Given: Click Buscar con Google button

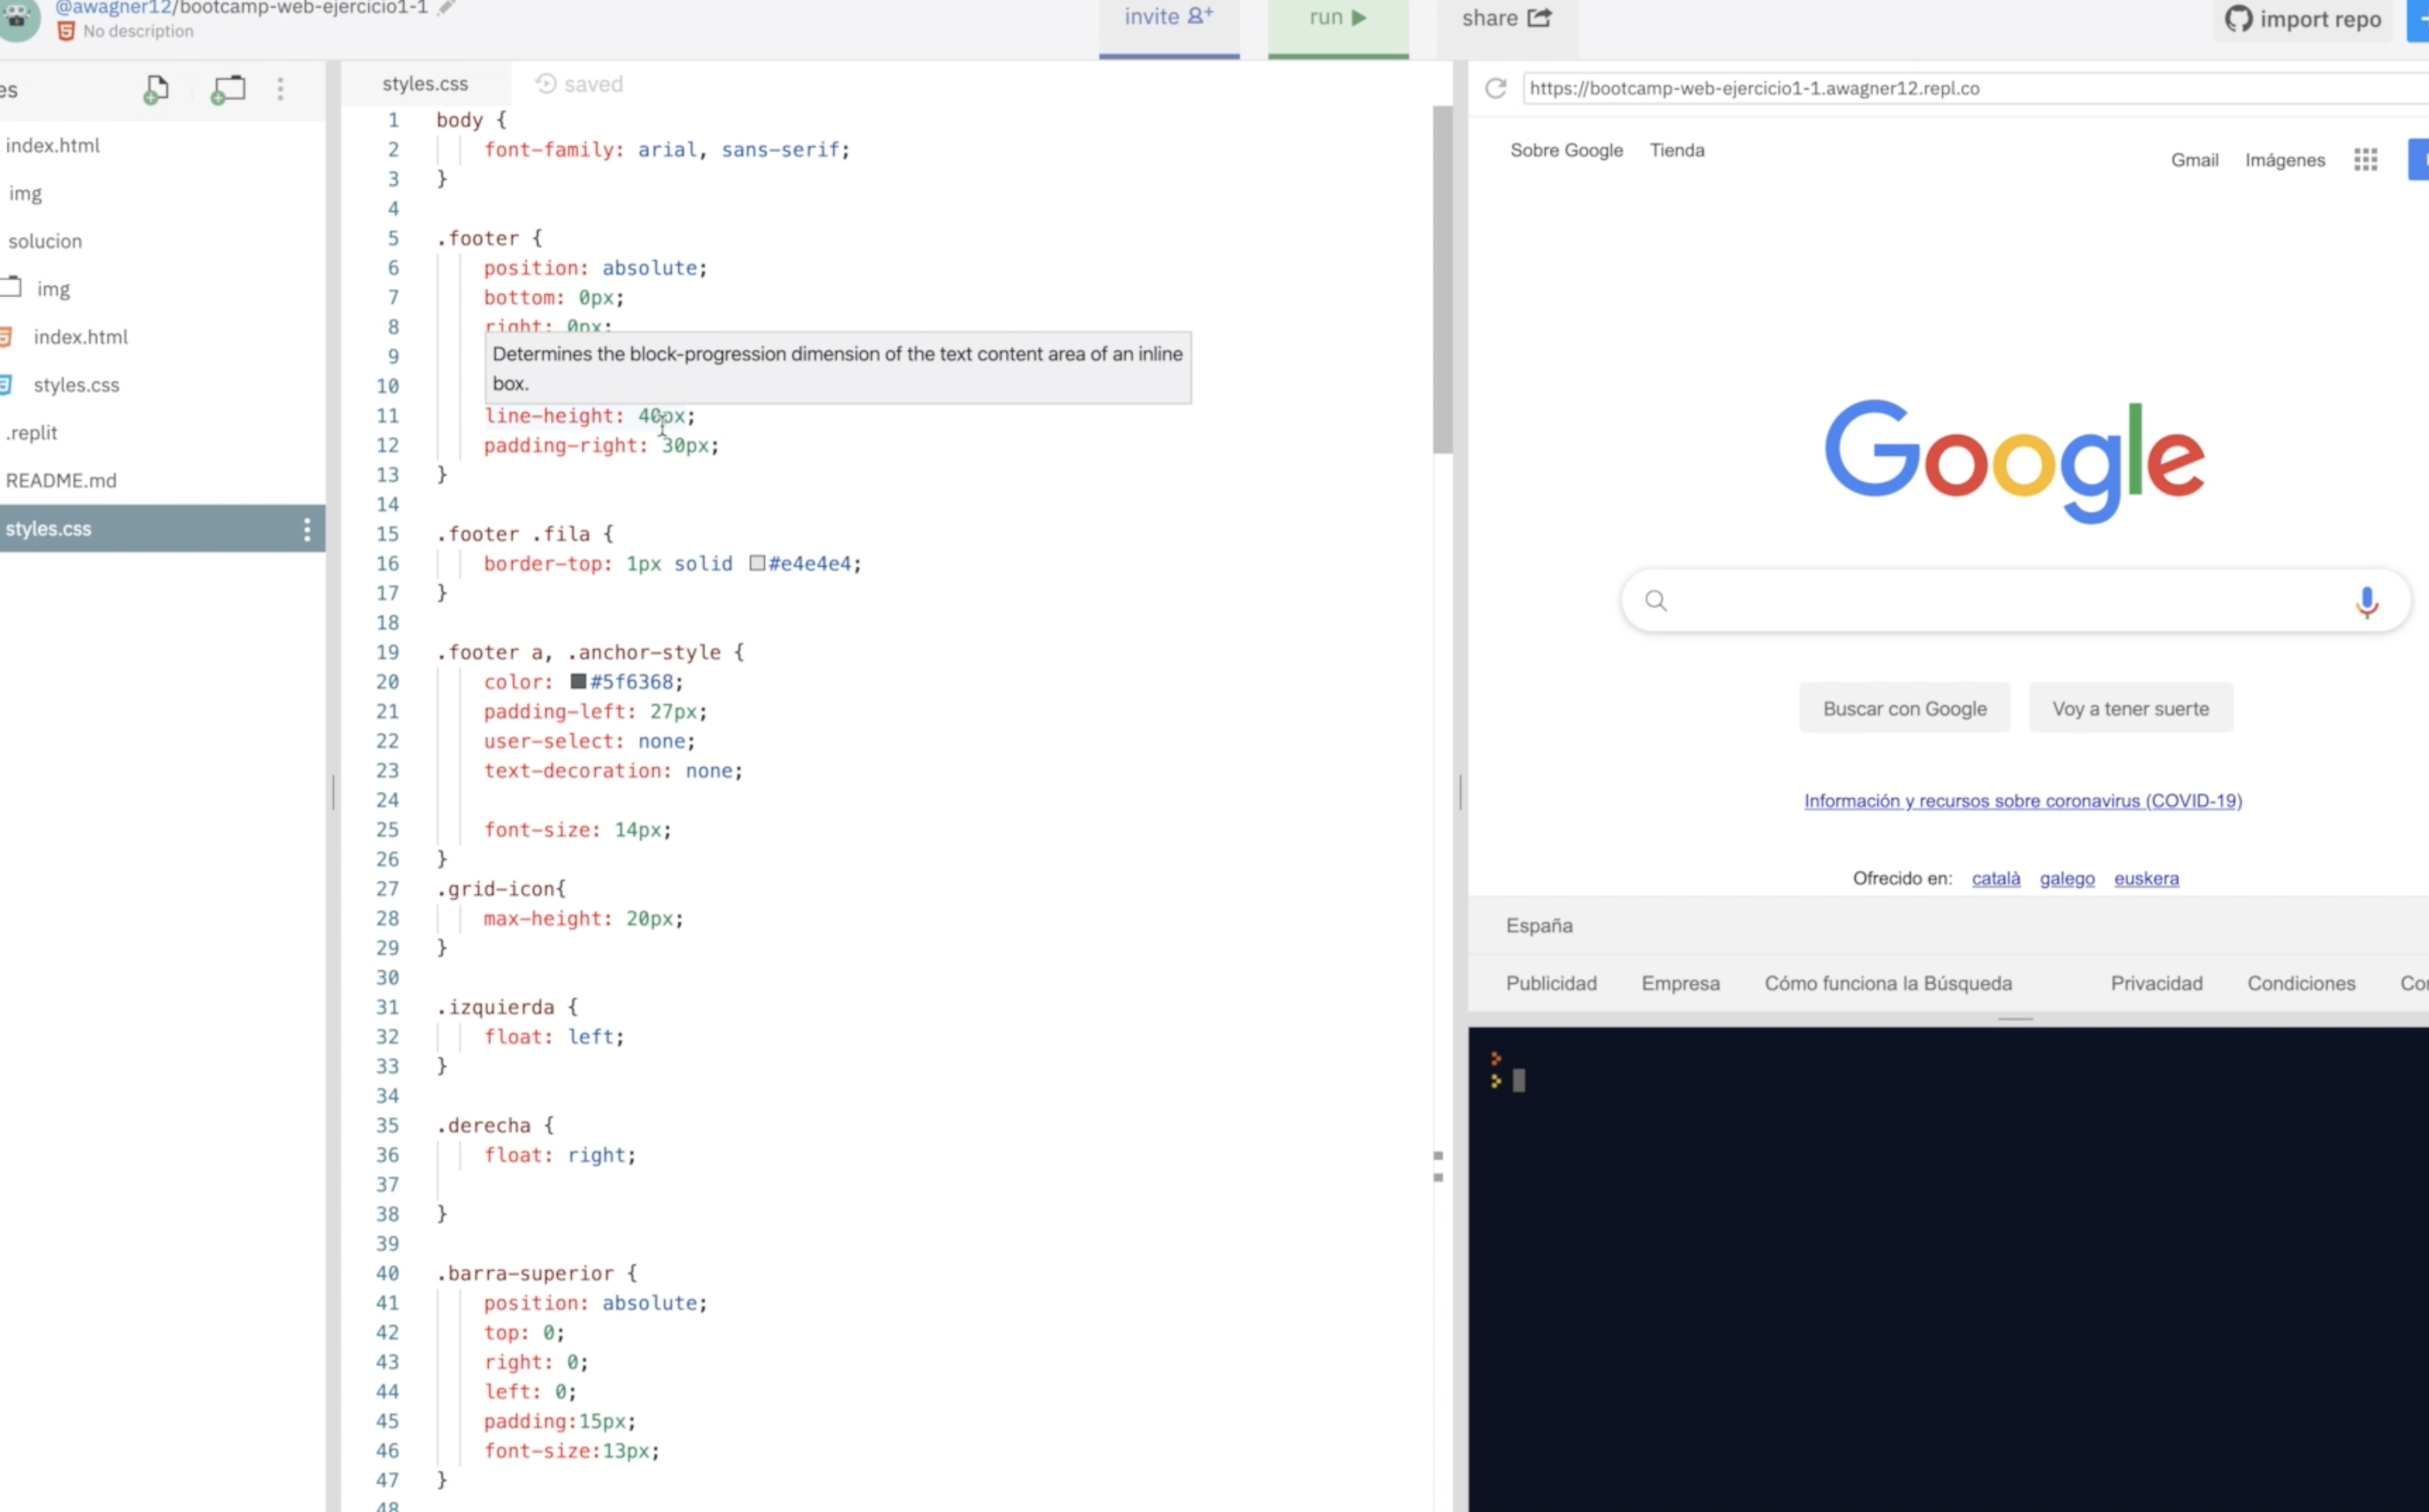Looking at the screenshot, I should 1904,708.
